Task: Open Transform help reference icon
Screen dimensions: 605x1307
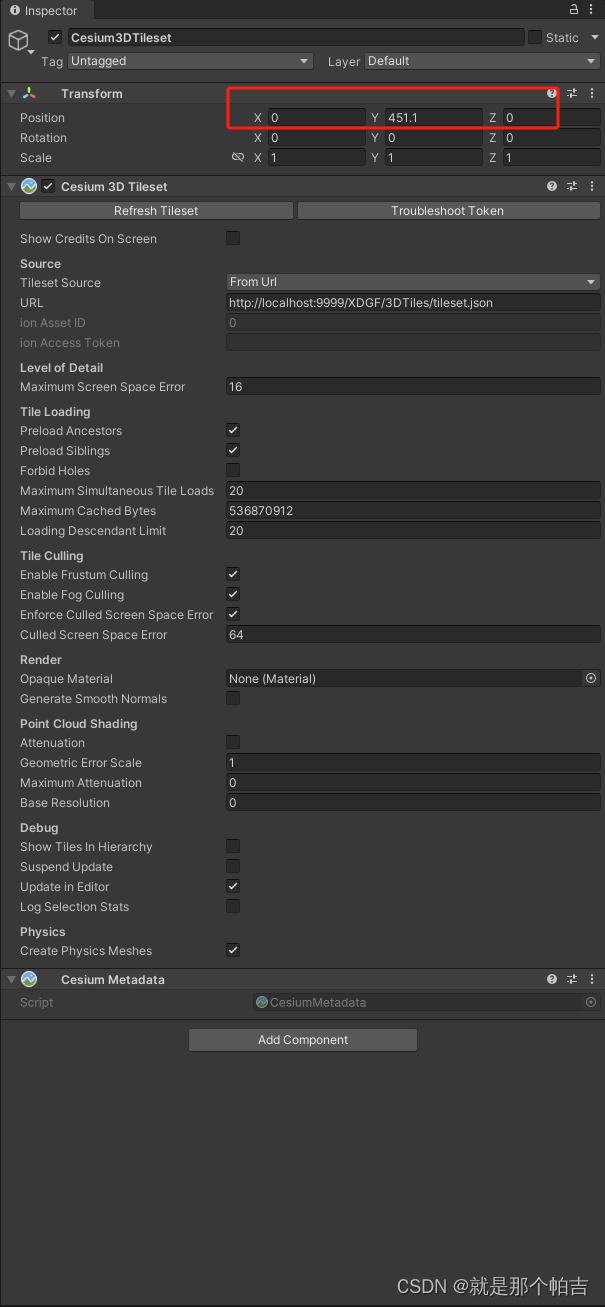Action: click(x=552, y=93)
